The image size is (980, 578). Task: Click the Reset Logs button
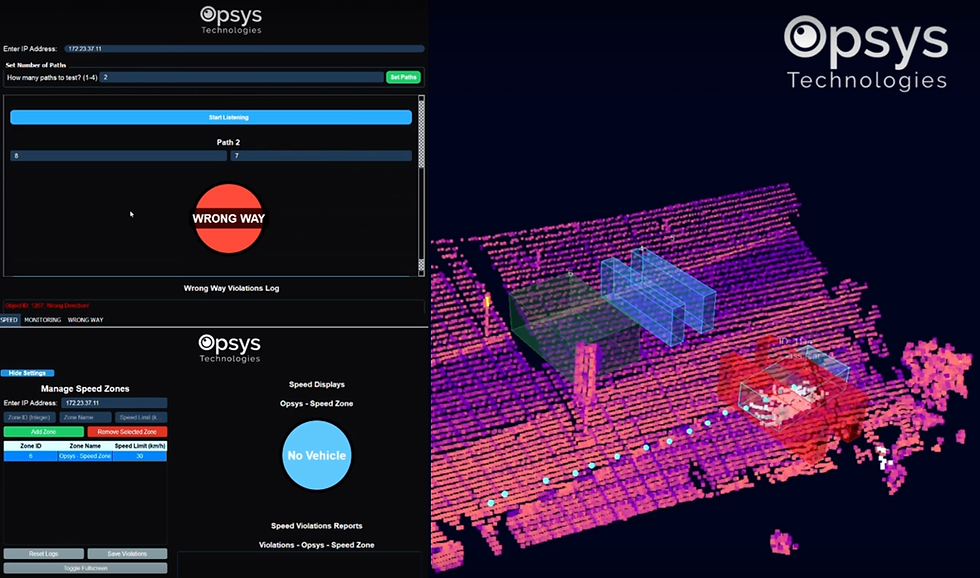pos(44,554)
